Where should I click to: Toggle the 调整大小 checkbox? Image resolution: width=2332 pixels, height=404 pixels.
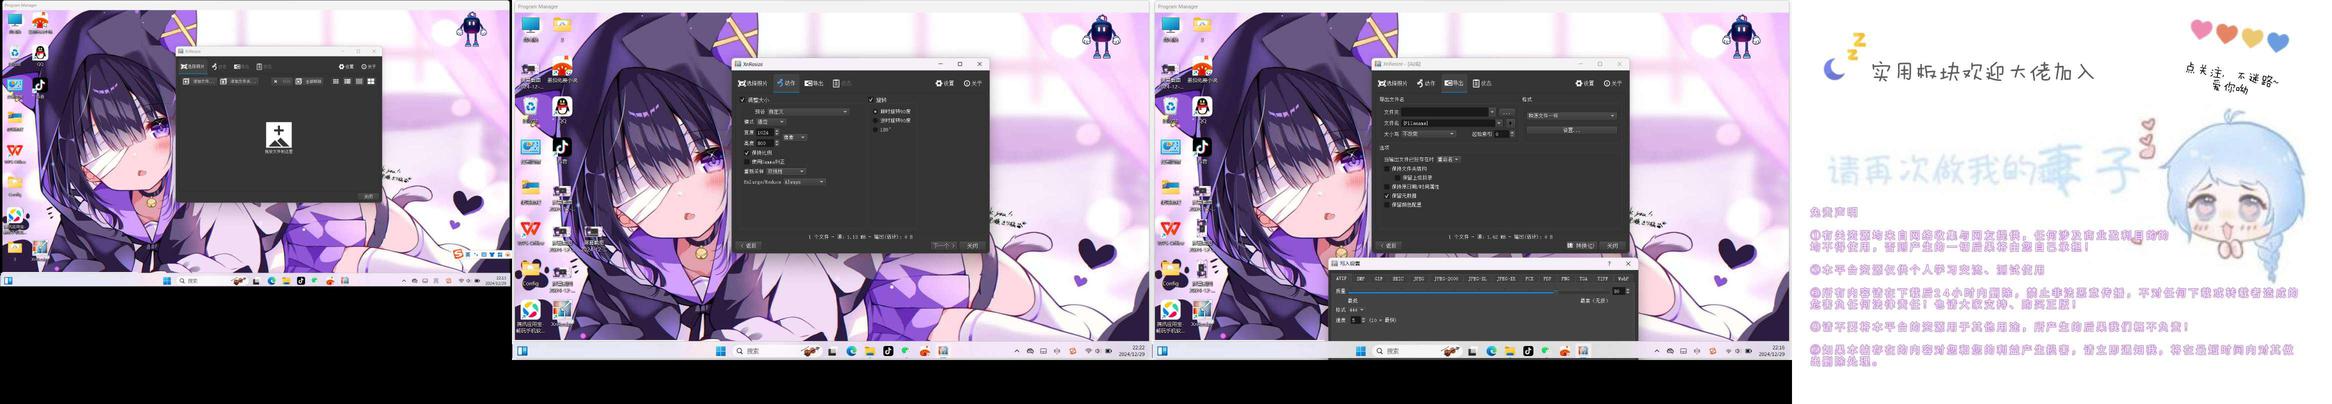[743, 100]
